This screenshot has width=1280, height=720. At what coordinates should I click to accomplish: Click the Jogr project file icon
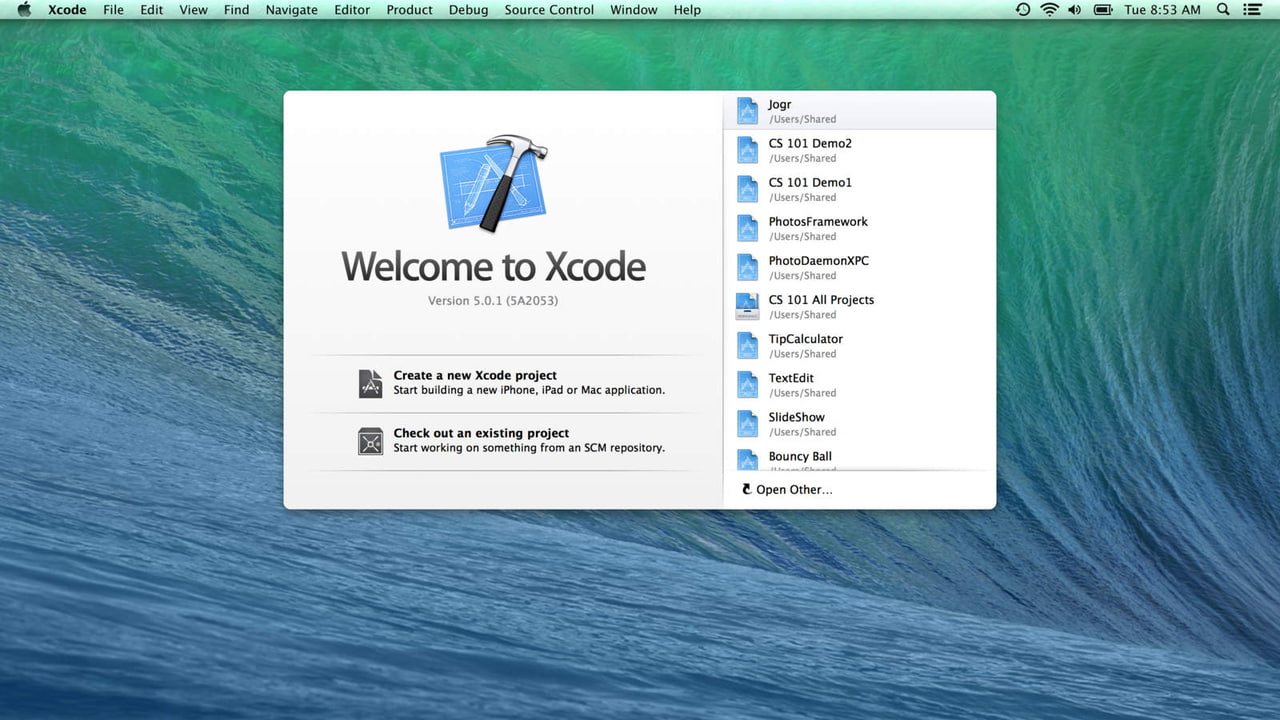[748, 111]
